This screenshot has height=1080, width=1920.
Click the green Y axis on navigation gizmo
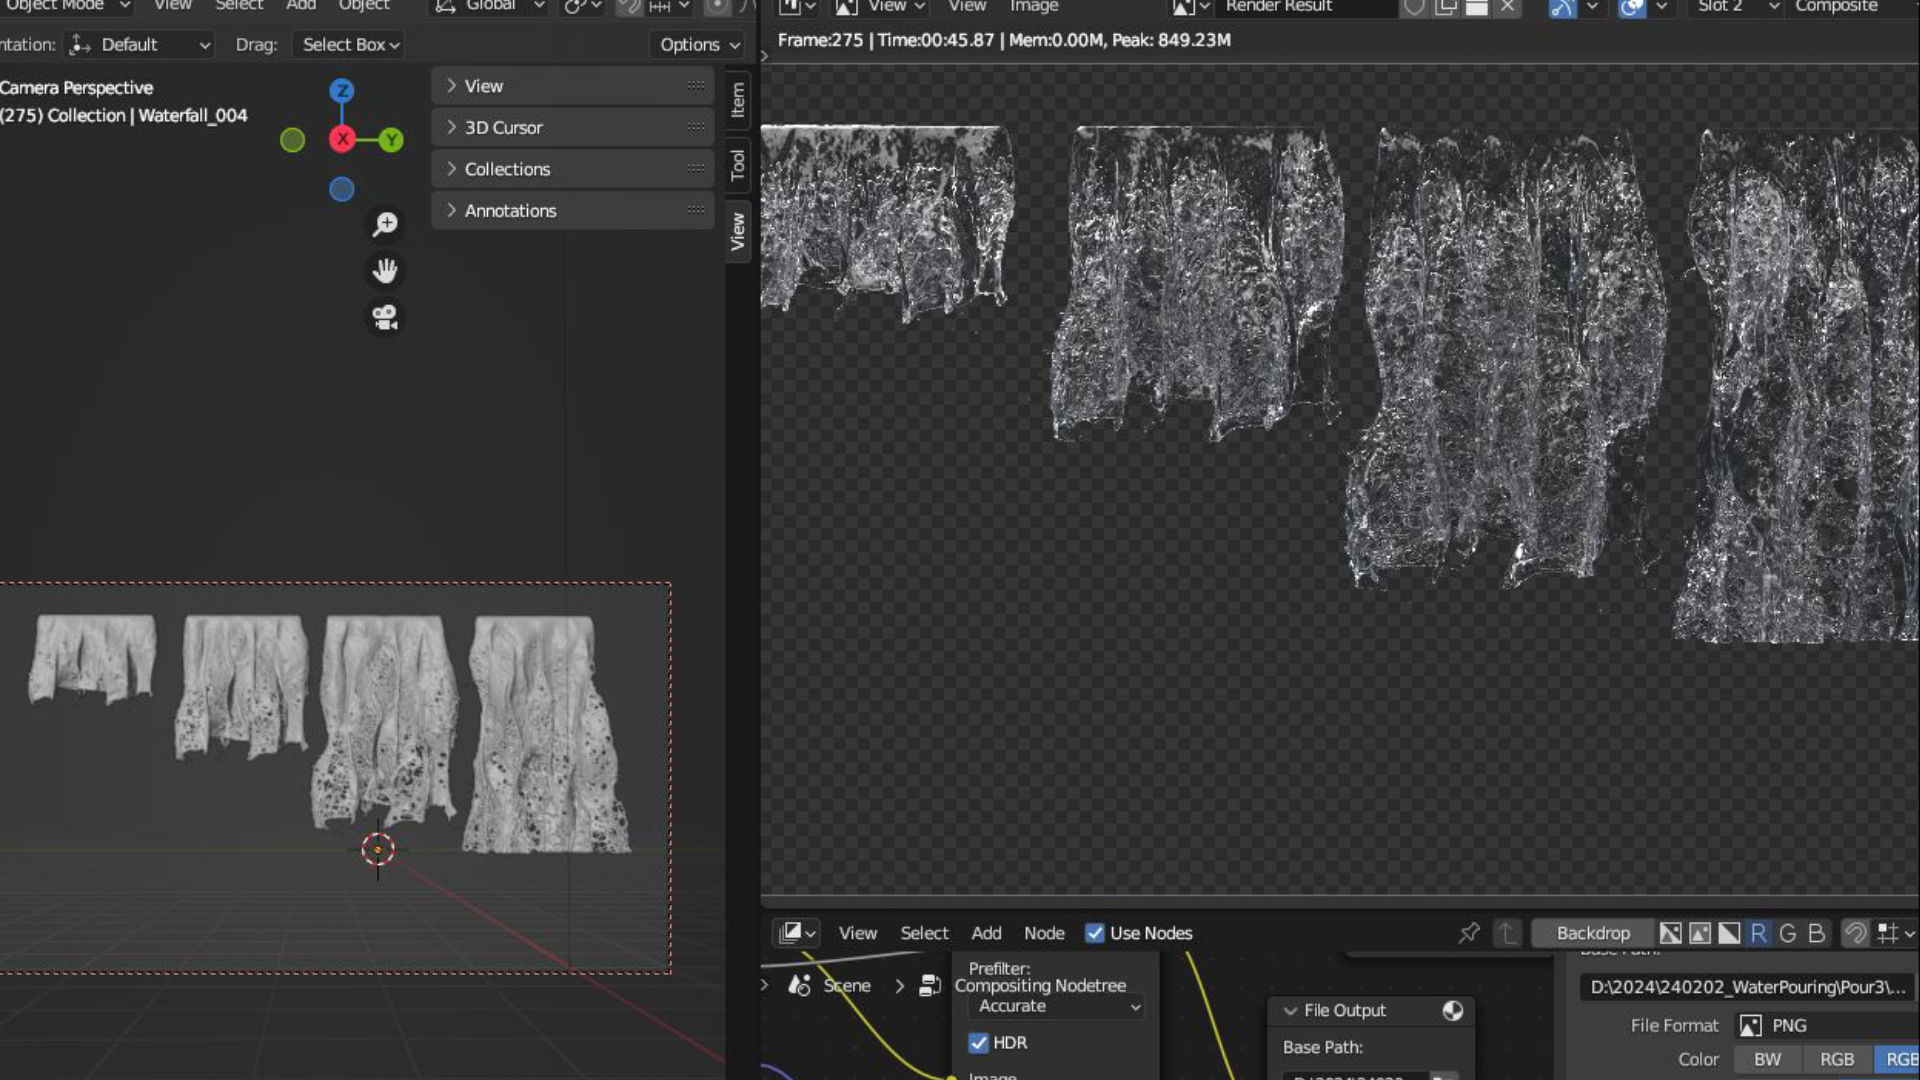coord(391,140)
